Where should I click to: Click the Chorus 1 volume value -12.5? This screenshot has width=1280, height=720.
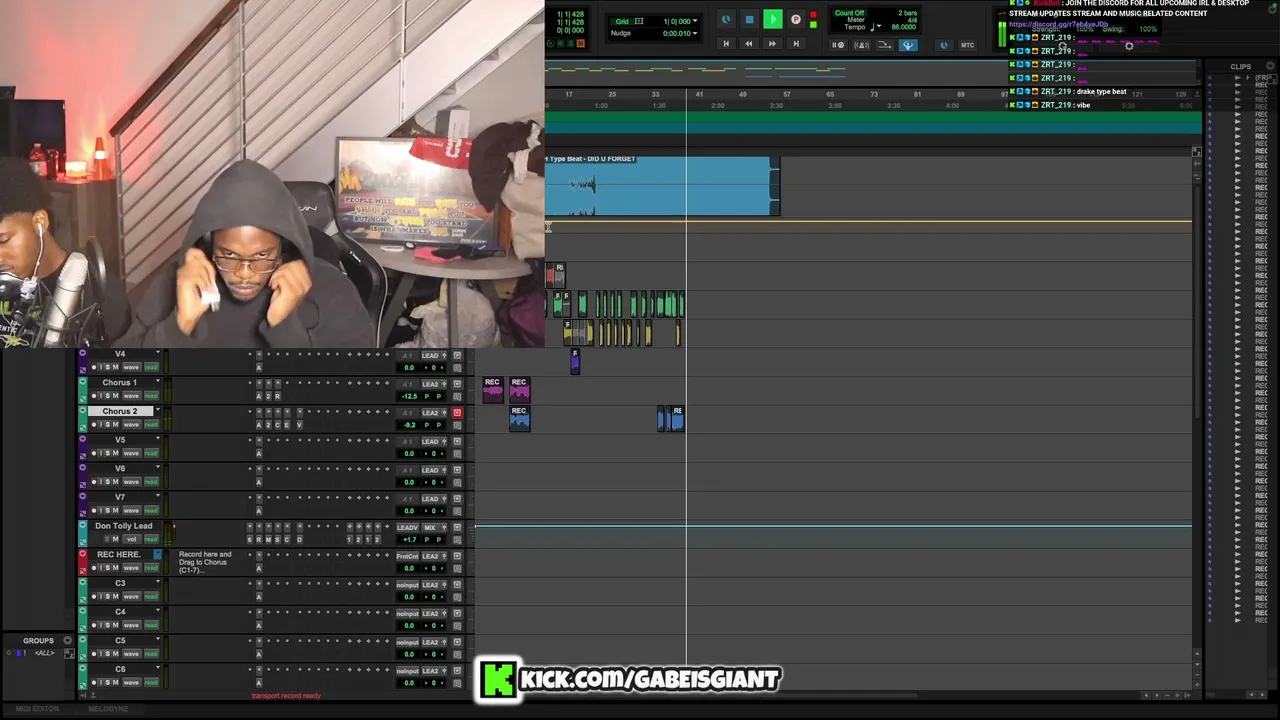409,396
